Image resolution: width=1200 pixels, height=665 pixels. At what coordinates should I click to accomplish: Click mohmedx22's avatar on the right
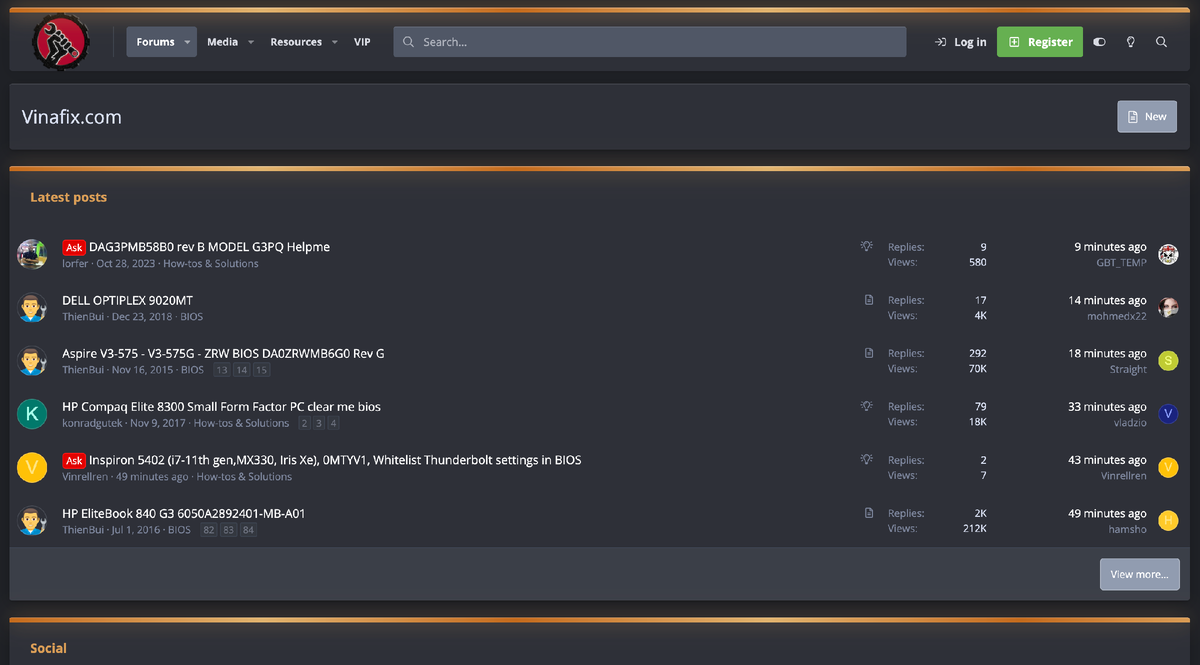tap(1168, 307)
